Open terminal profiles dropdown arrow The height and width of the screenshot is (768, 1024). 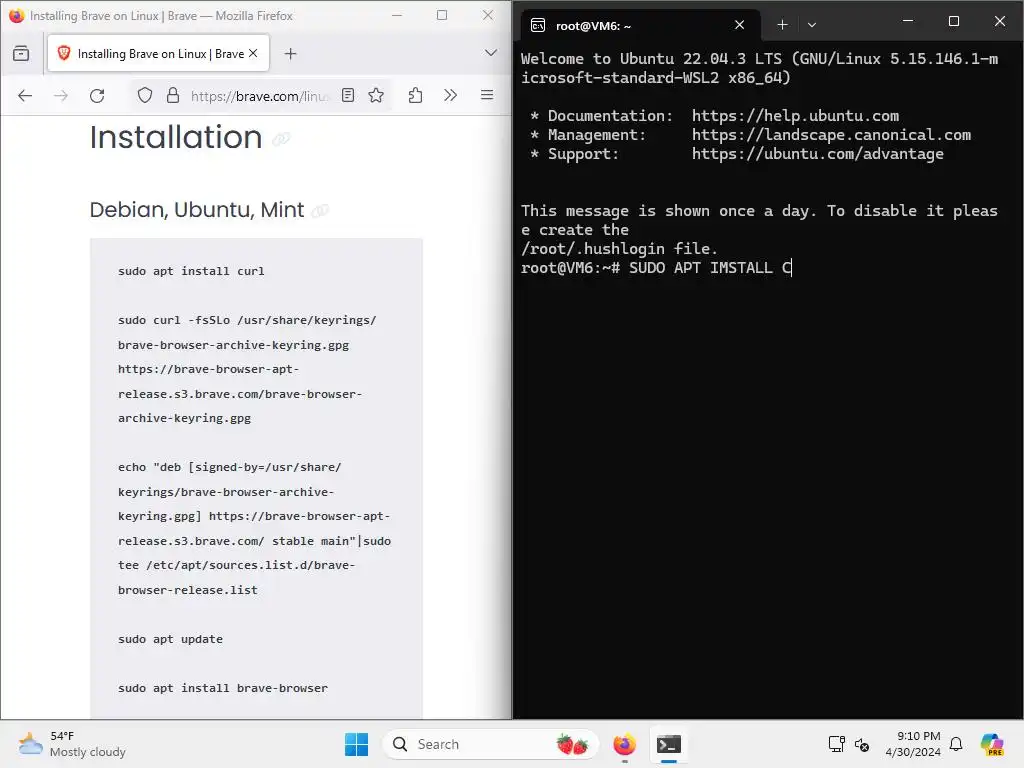pyautogui.click(x=812, y=25)
